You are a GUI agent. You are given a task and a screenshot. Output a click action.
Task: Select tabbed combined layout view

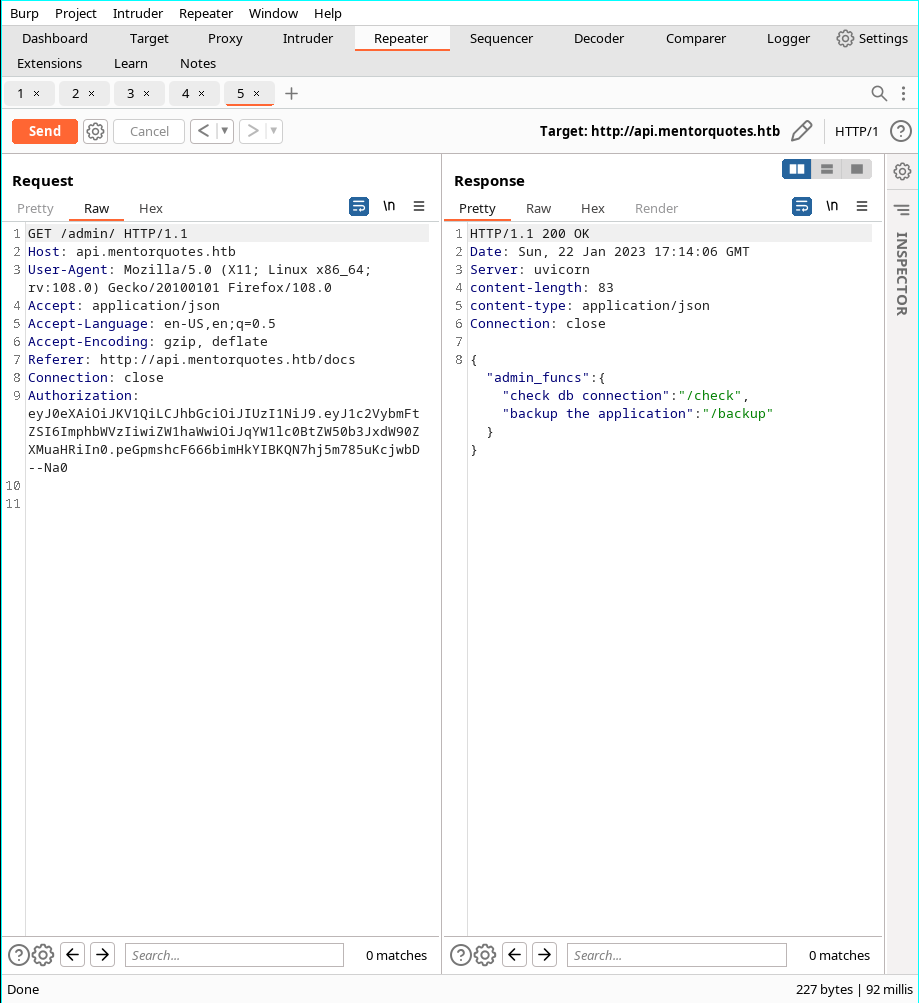[857, 169]
